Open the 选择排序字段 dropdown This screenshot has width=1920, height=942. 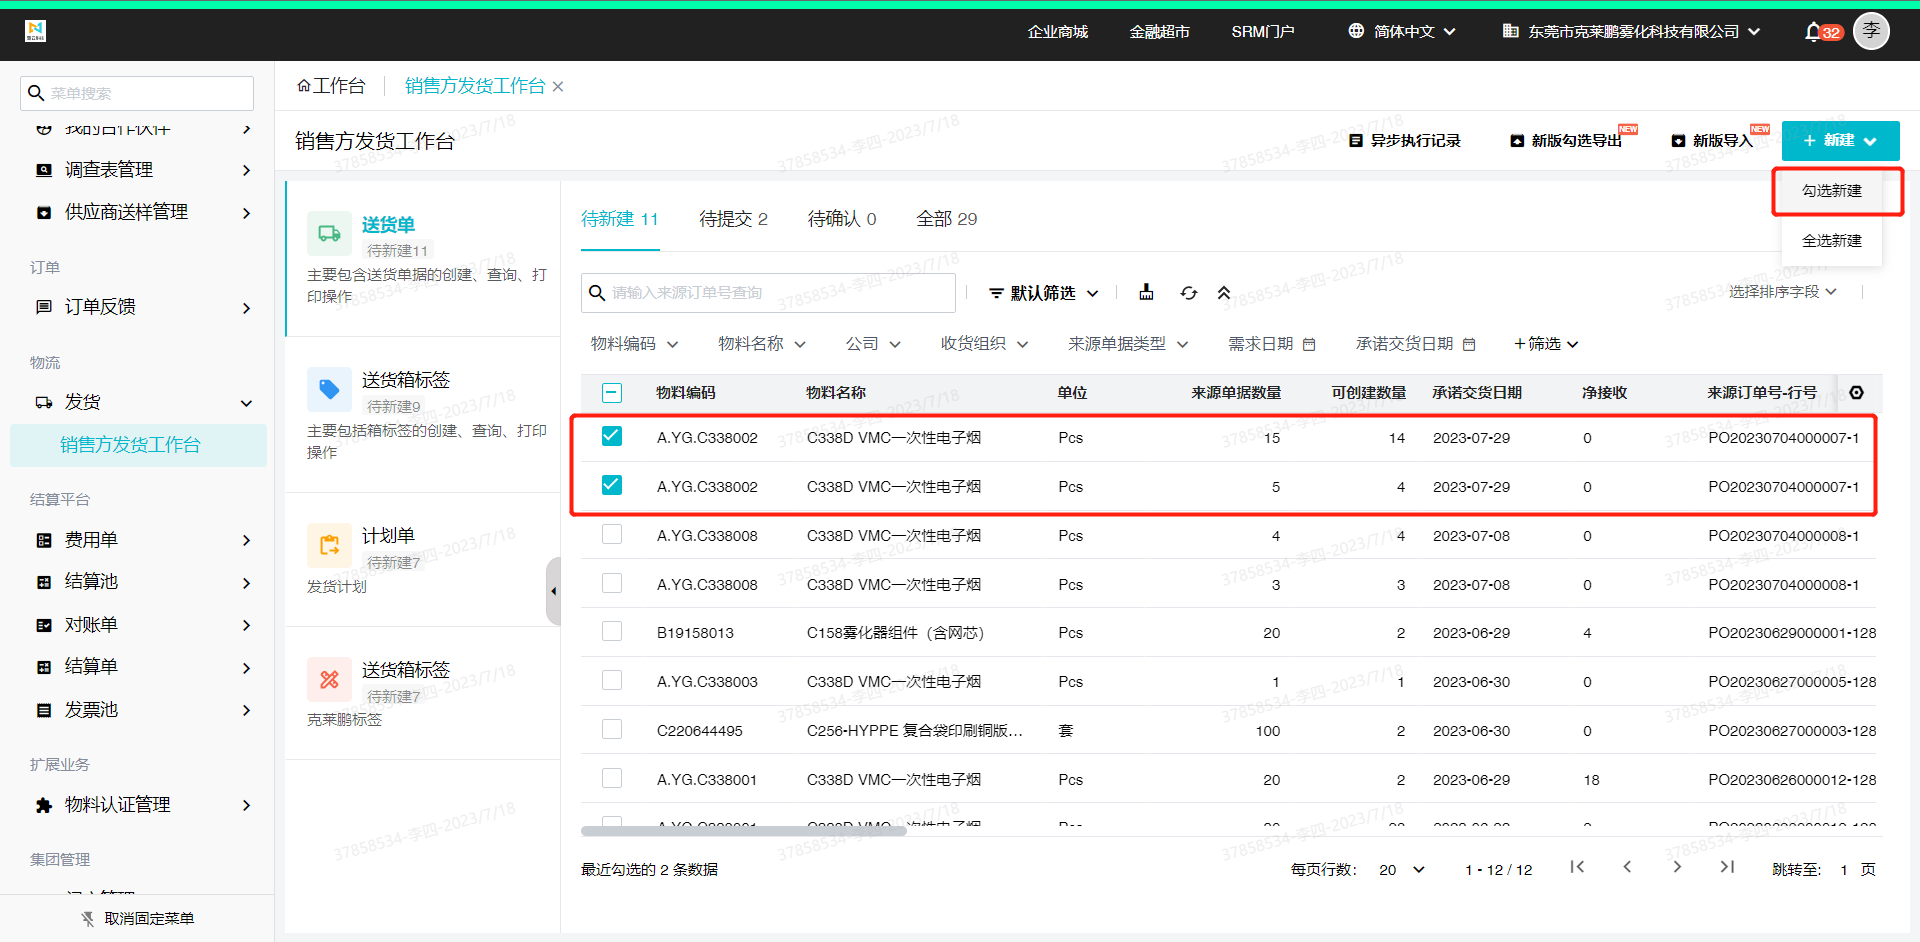click(x=1783, y=292)
